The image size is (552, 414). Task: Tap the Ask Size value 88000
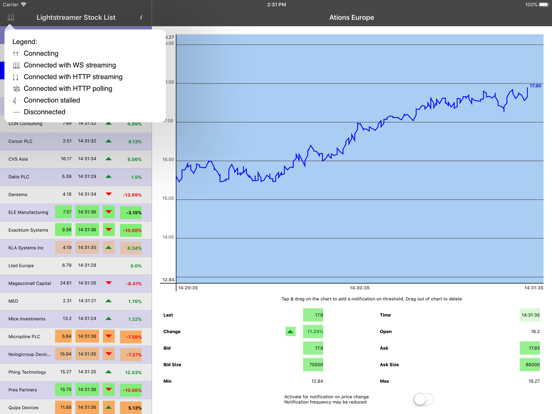530,365
